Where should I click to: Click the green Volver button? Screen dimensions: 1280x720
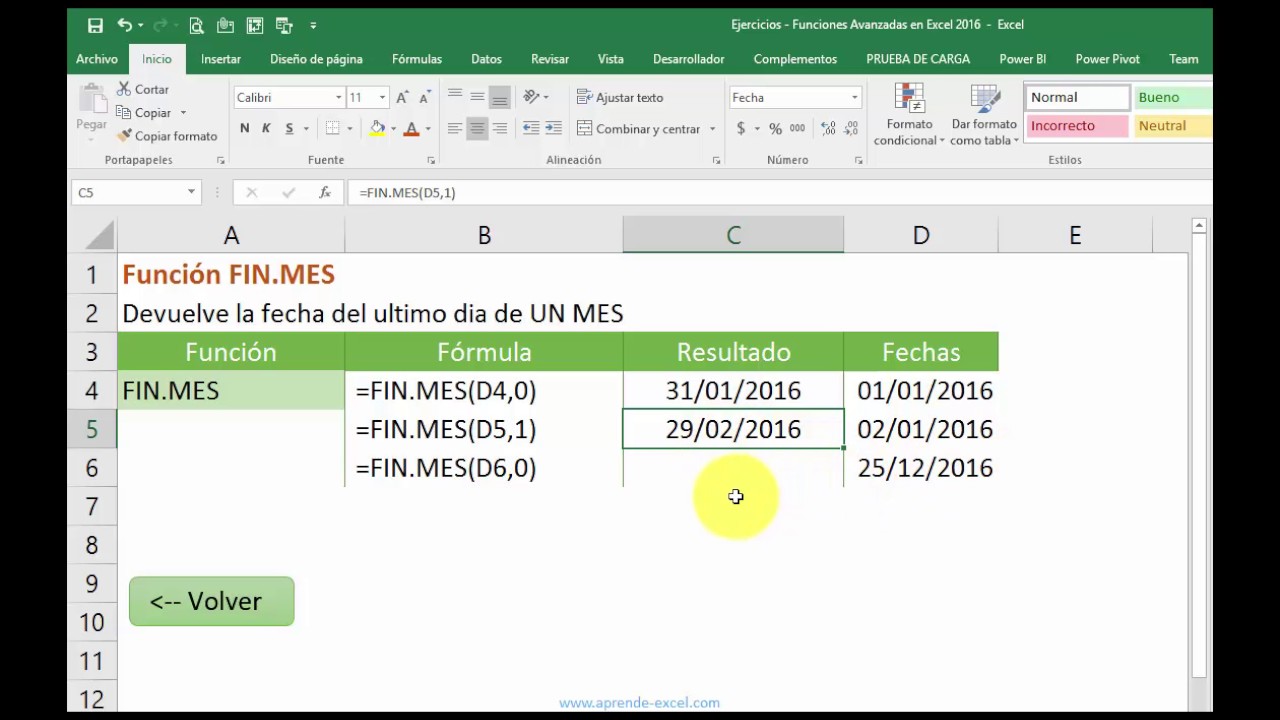tap(211, 601)
